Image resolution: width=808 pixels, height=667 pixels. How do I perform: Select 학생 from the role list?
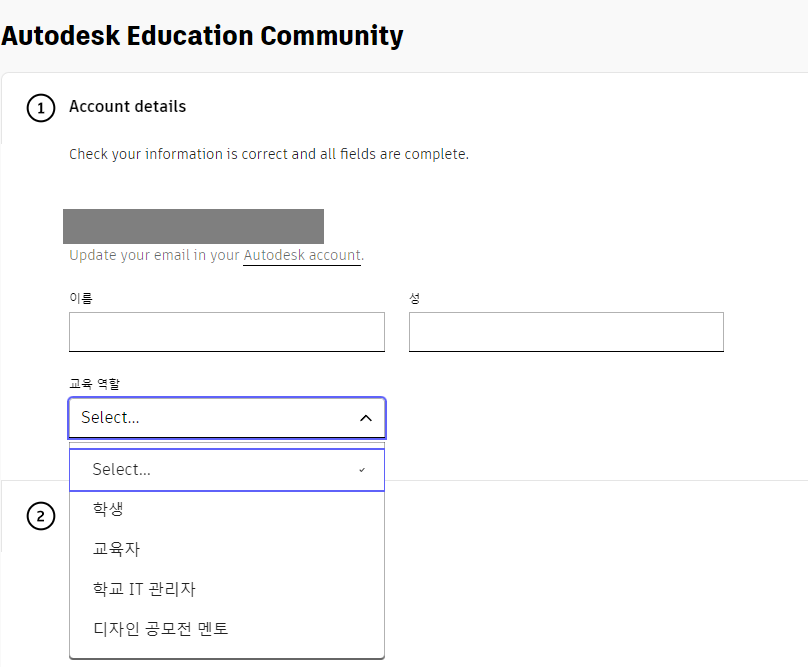pos(227,509)
